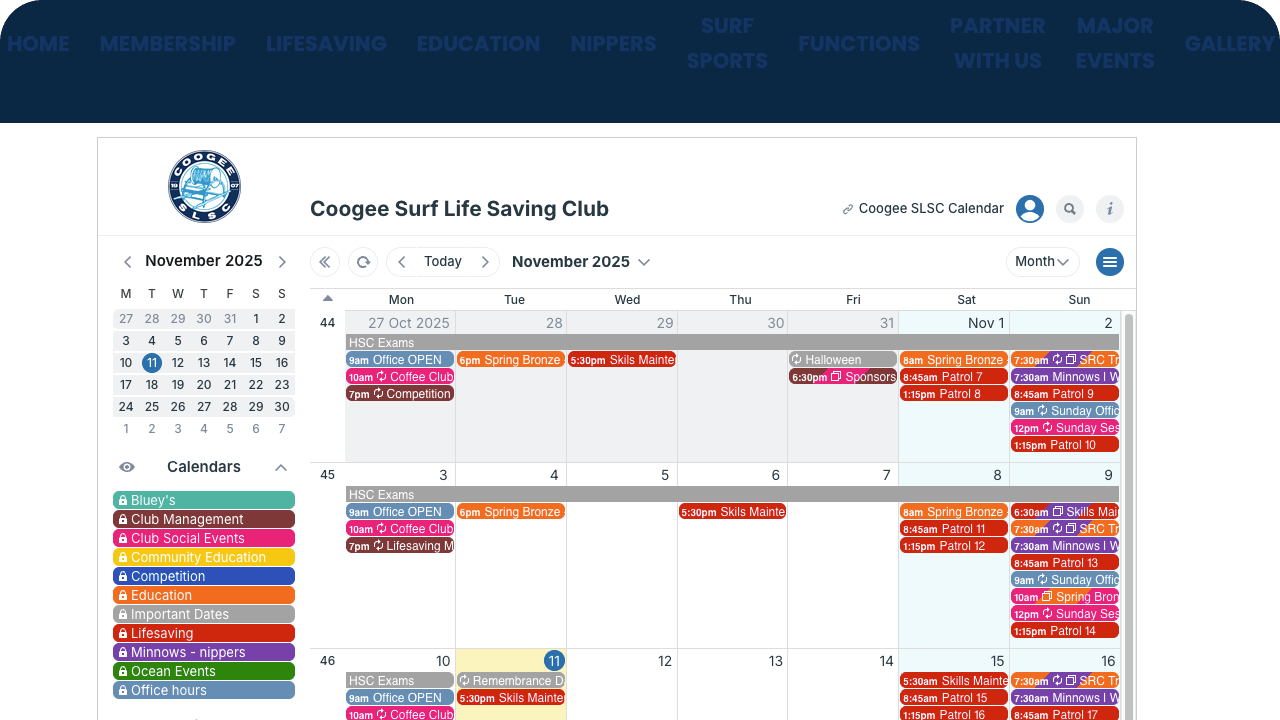Go to previous month in mini calendar
The height and width of the screenshot is (720, 1280).
coord(127,262)
